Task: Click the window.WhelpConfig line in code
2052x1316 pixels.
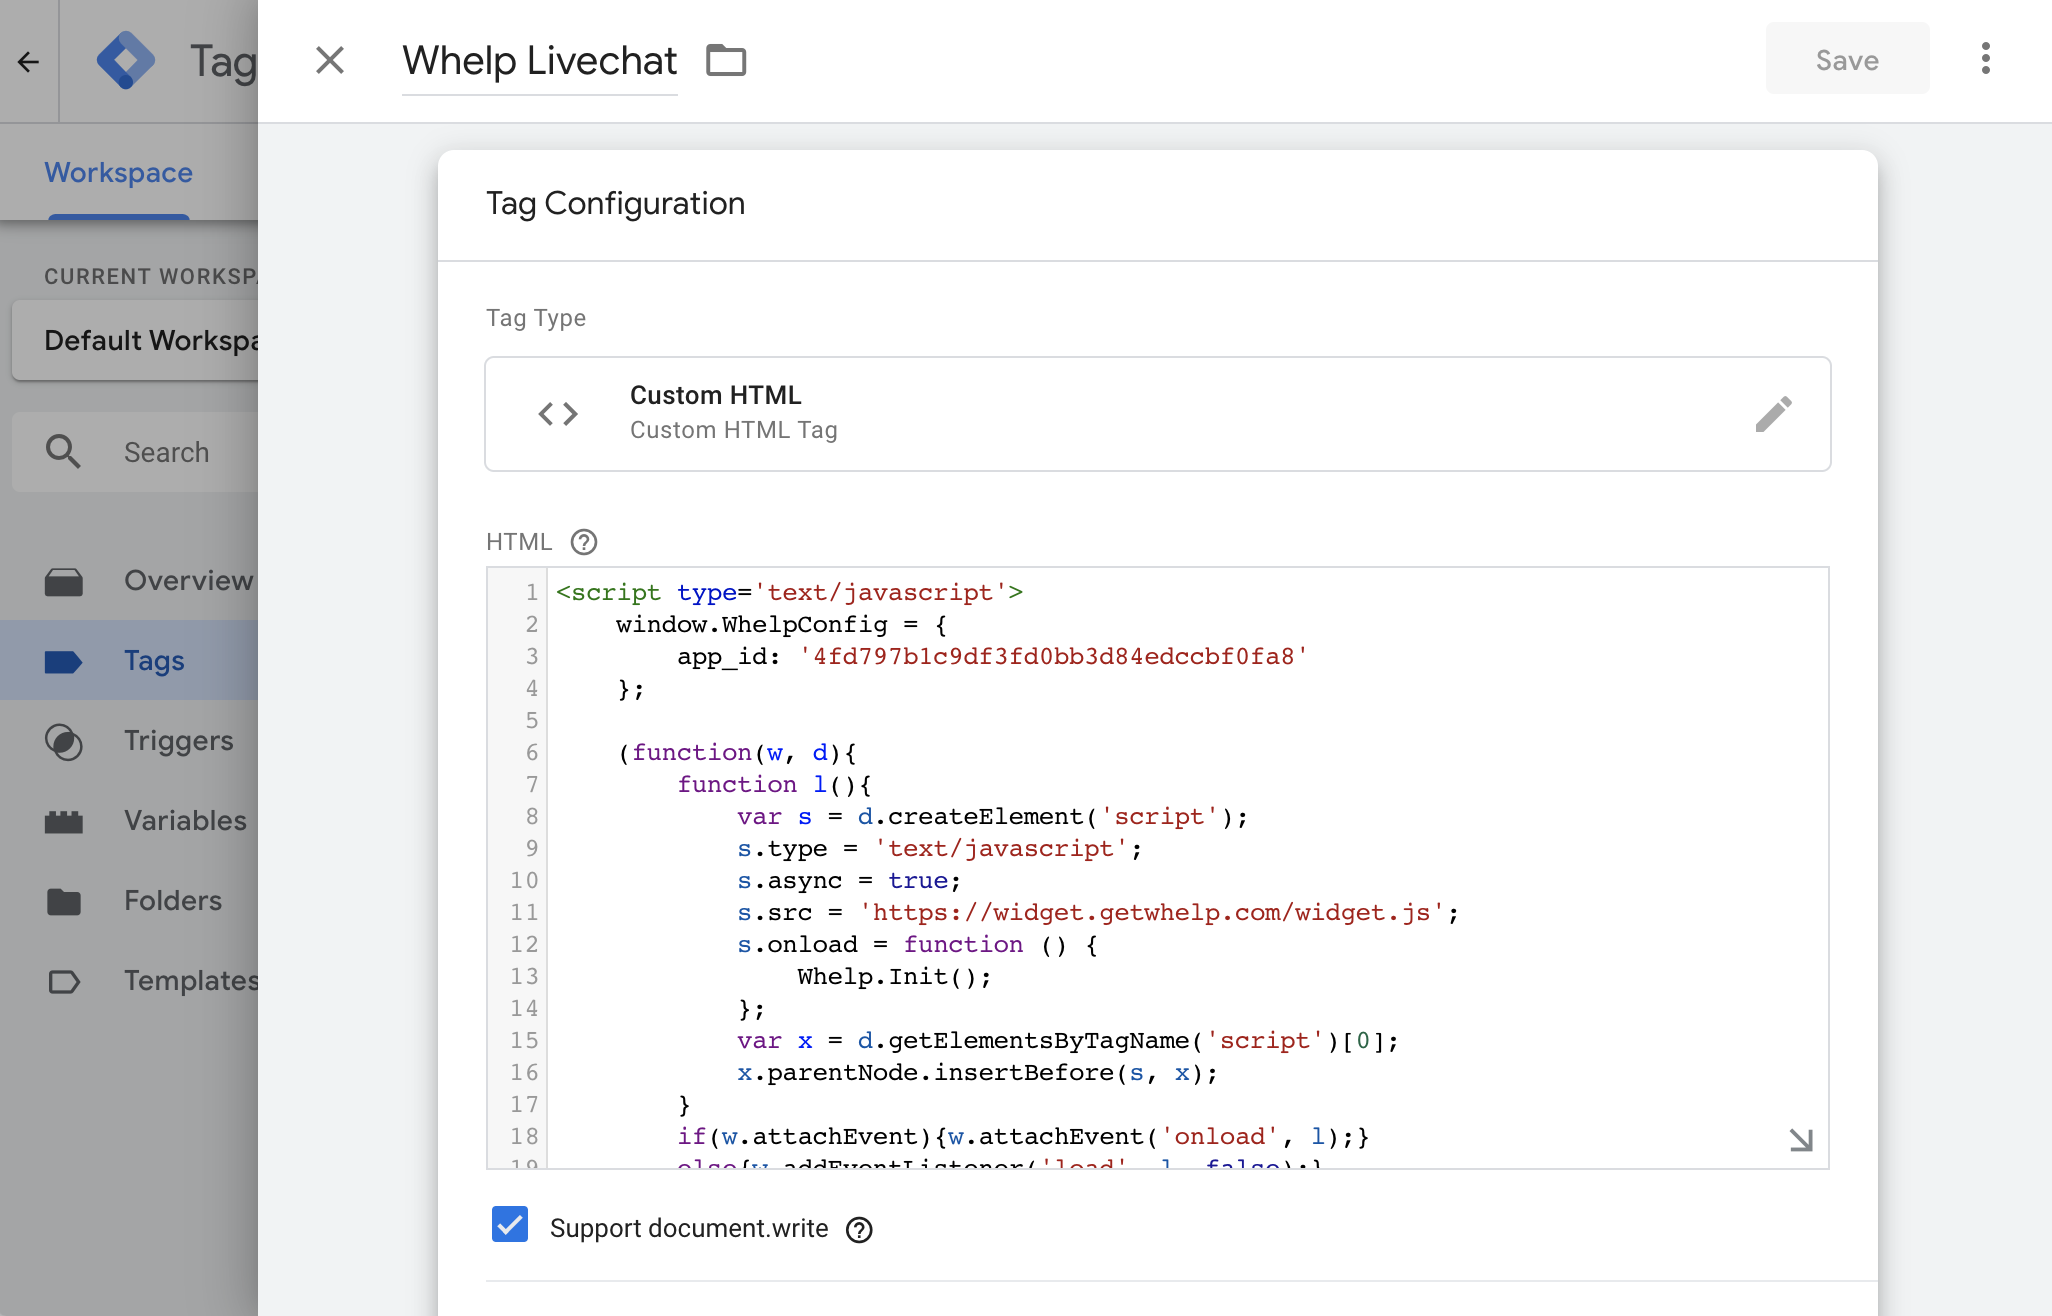Action: point(781,625)
